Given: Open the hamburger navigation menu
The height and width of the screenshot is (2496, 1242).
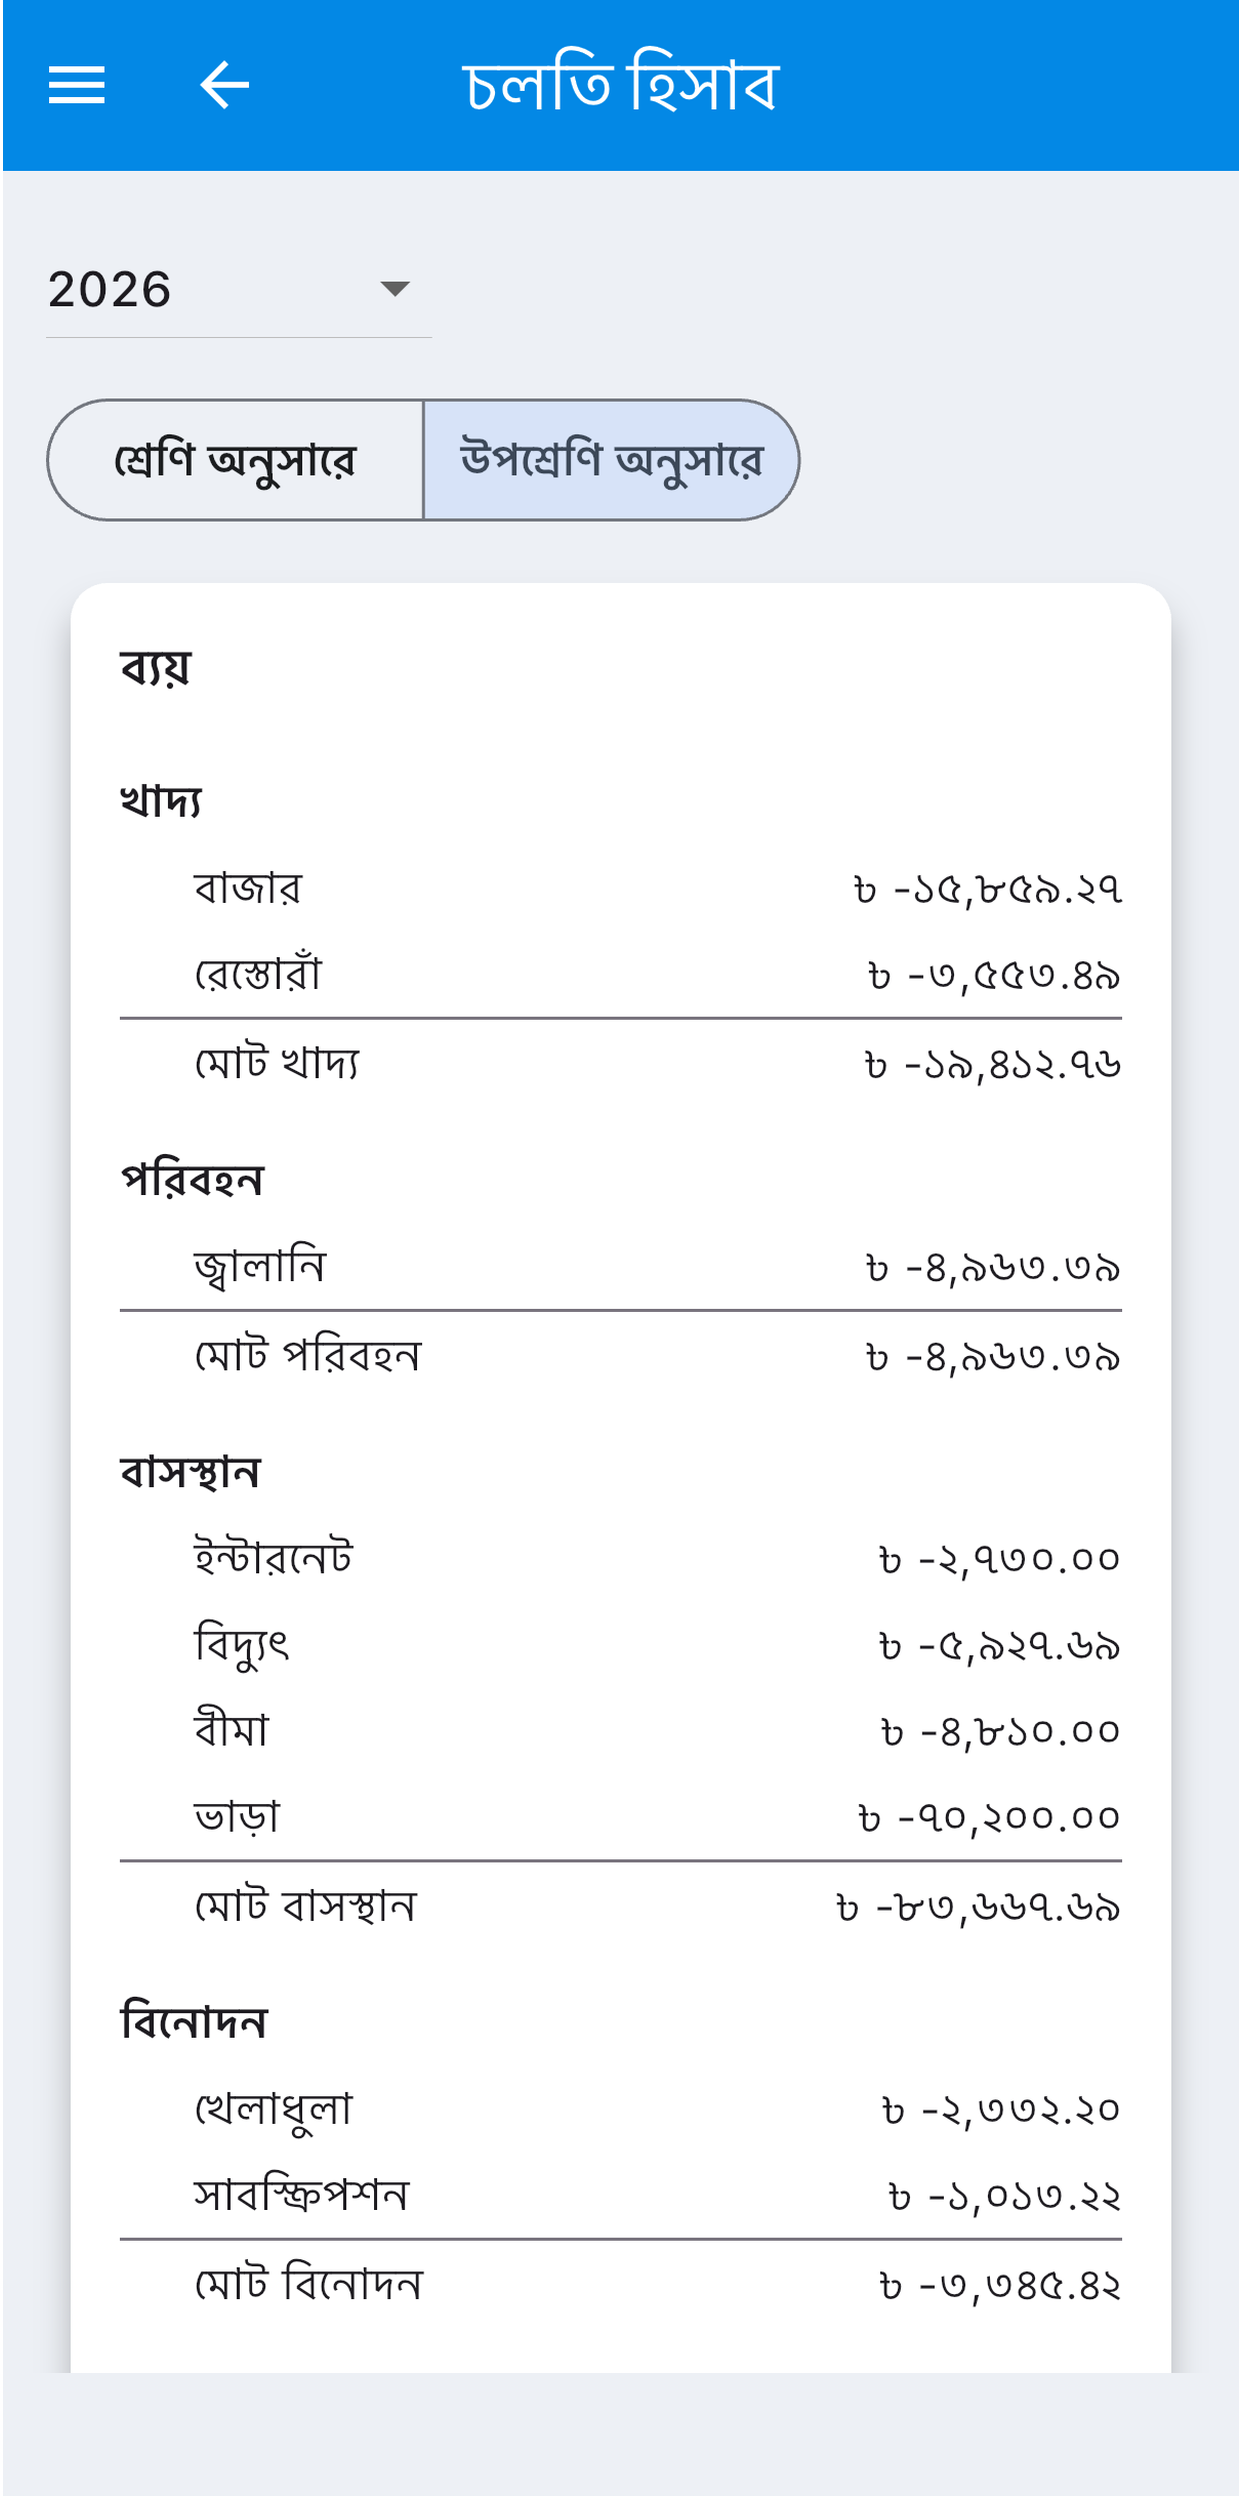Looking at the screenshot, I should 77,85.
